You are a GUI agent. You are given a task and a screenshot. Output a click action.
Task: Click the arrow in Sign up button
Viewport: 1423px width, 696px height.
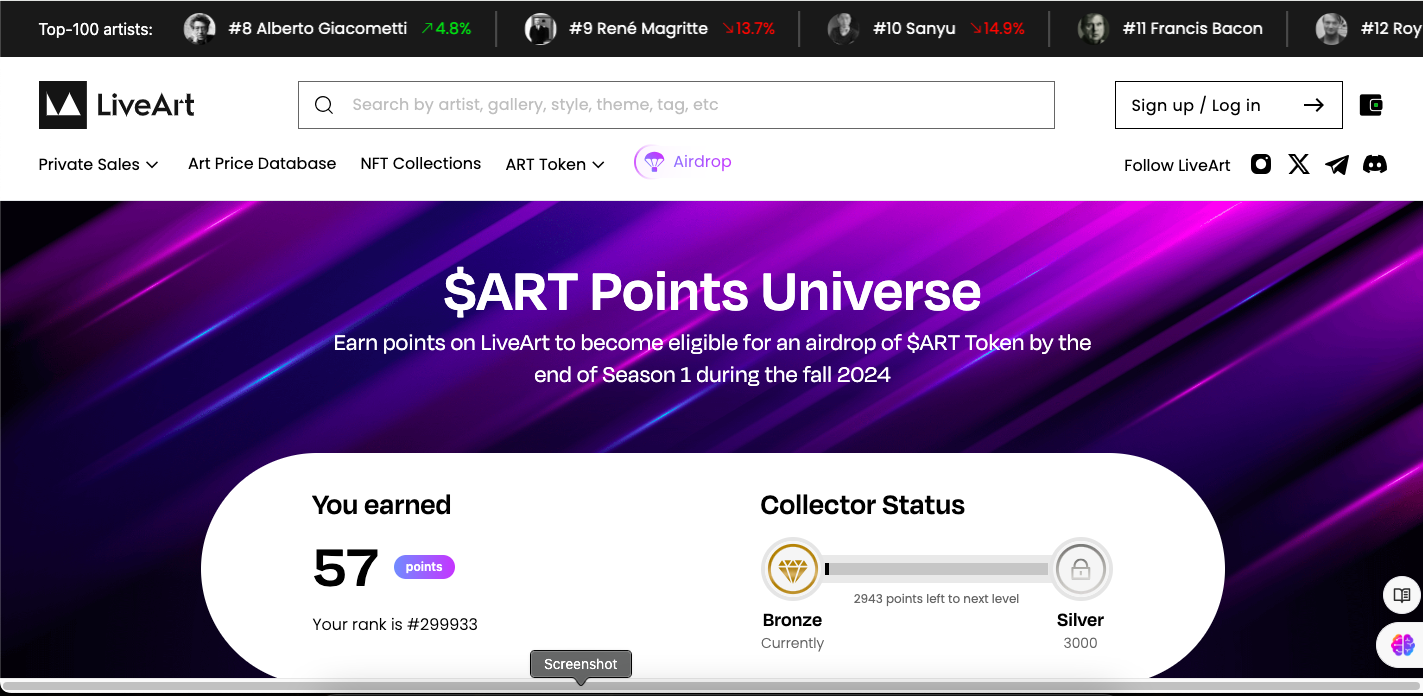tap(1314, 105)
